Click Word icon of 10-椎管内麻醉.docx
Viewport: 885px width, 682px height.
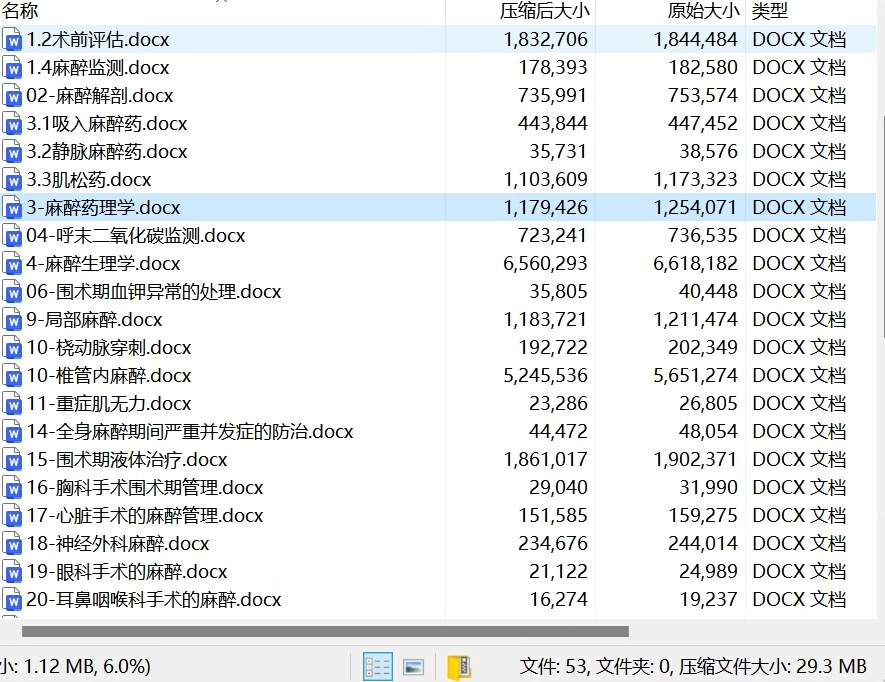pyautogui.click(x=12, y=375)
